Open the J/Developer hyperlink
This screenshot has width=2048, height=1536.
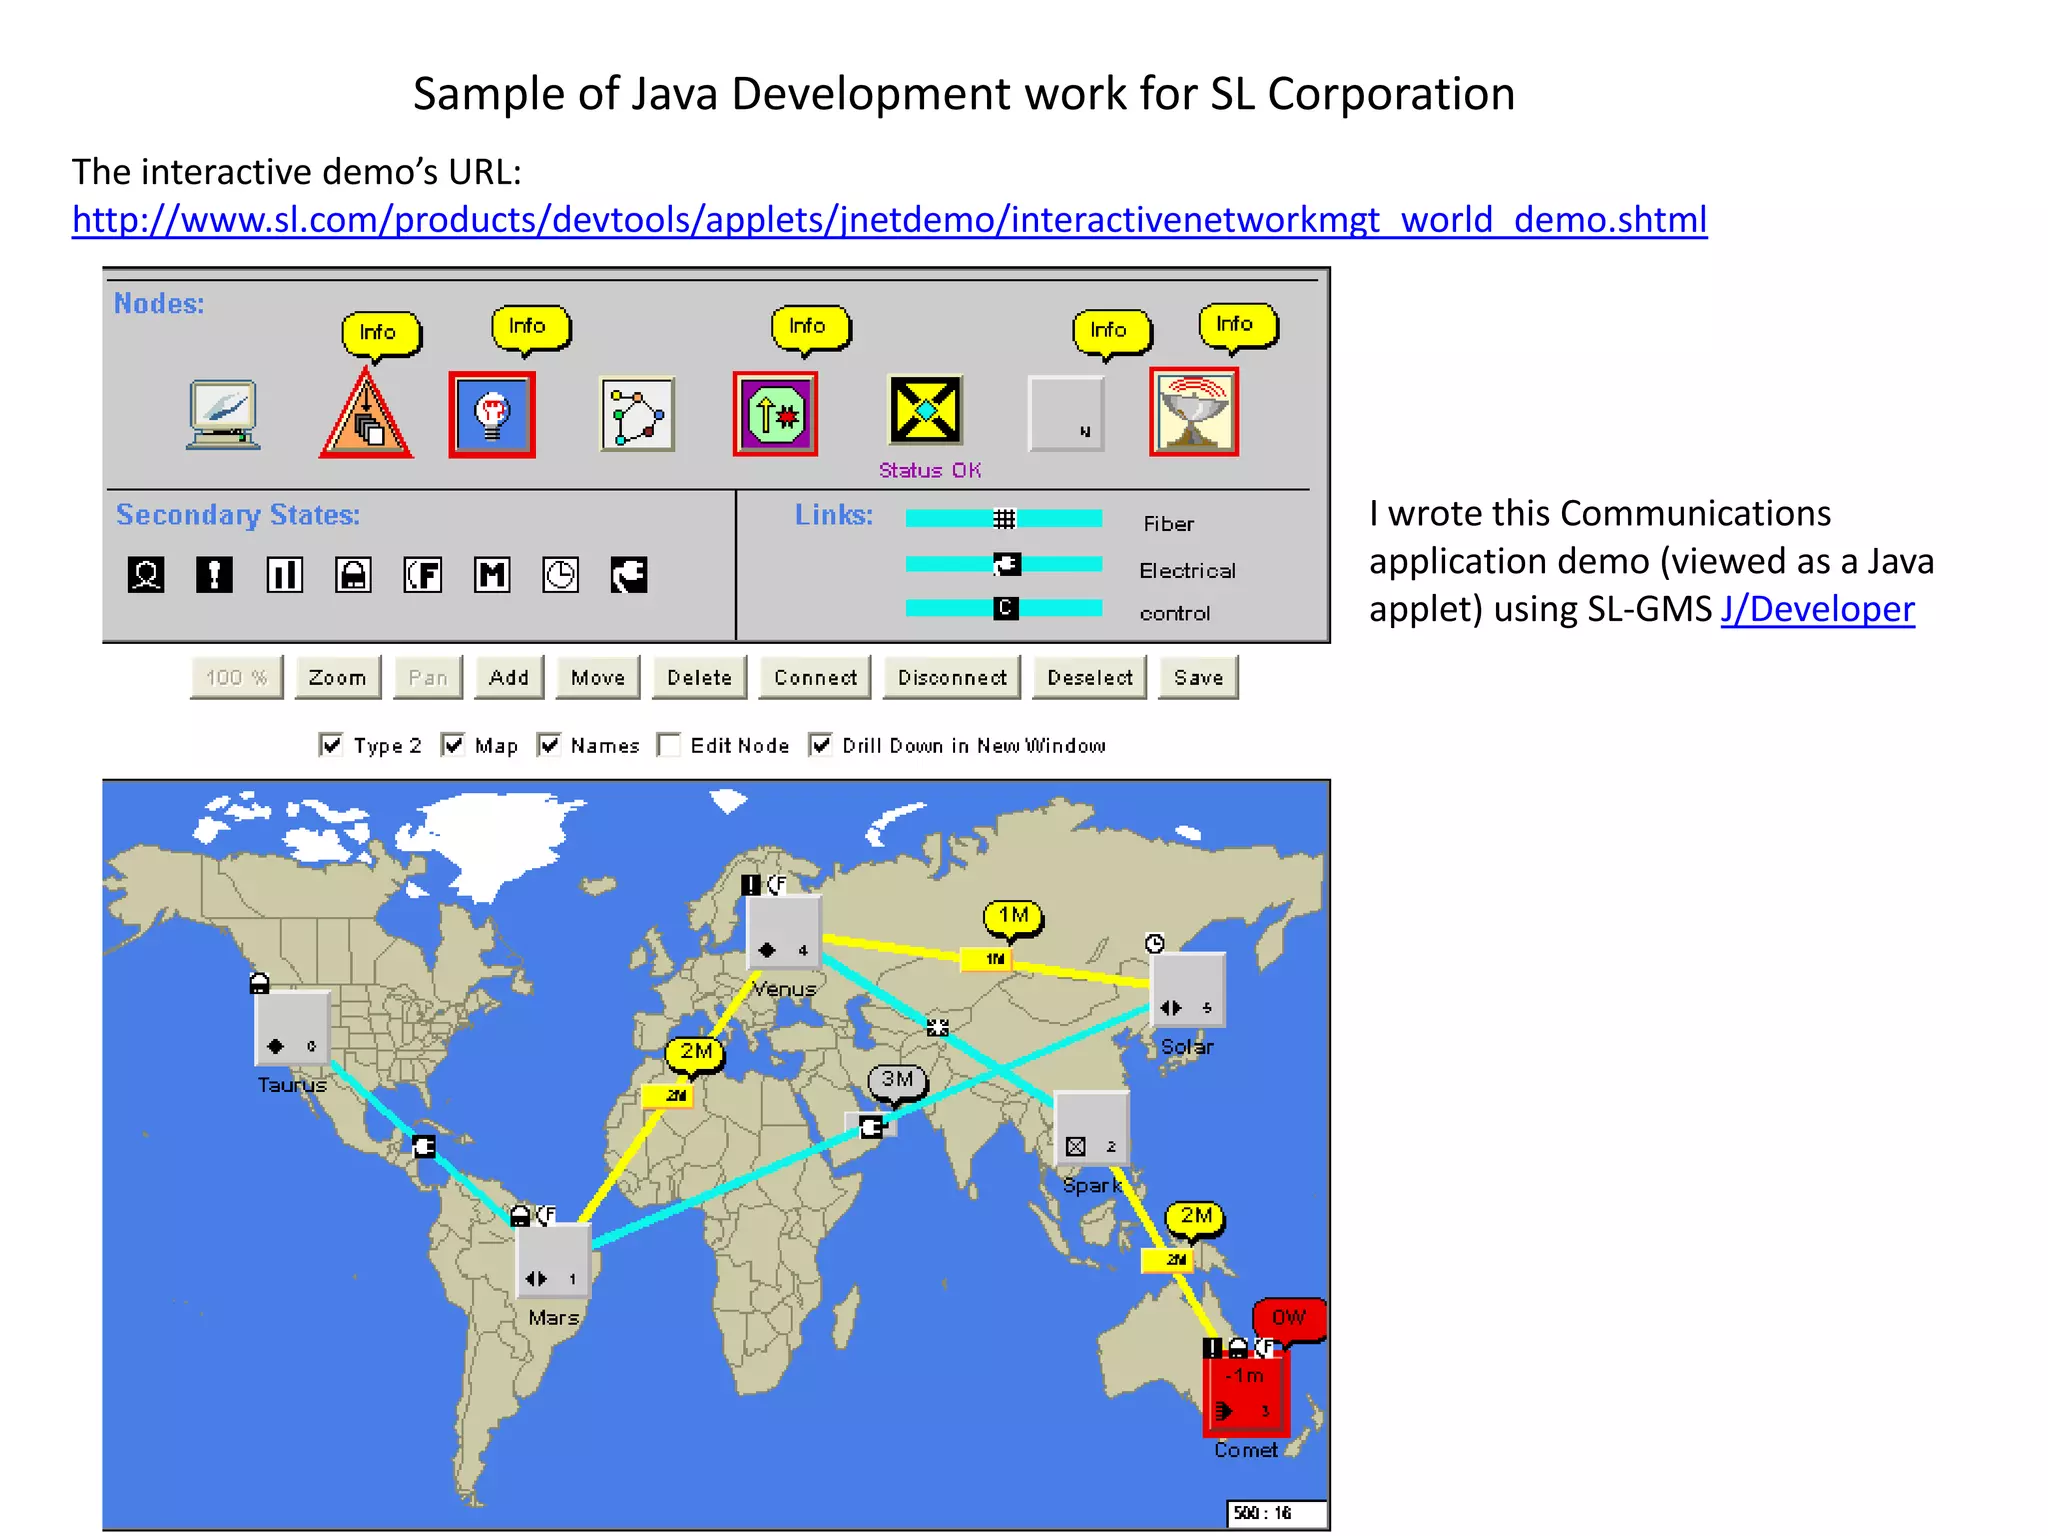tap(1817, 609)
